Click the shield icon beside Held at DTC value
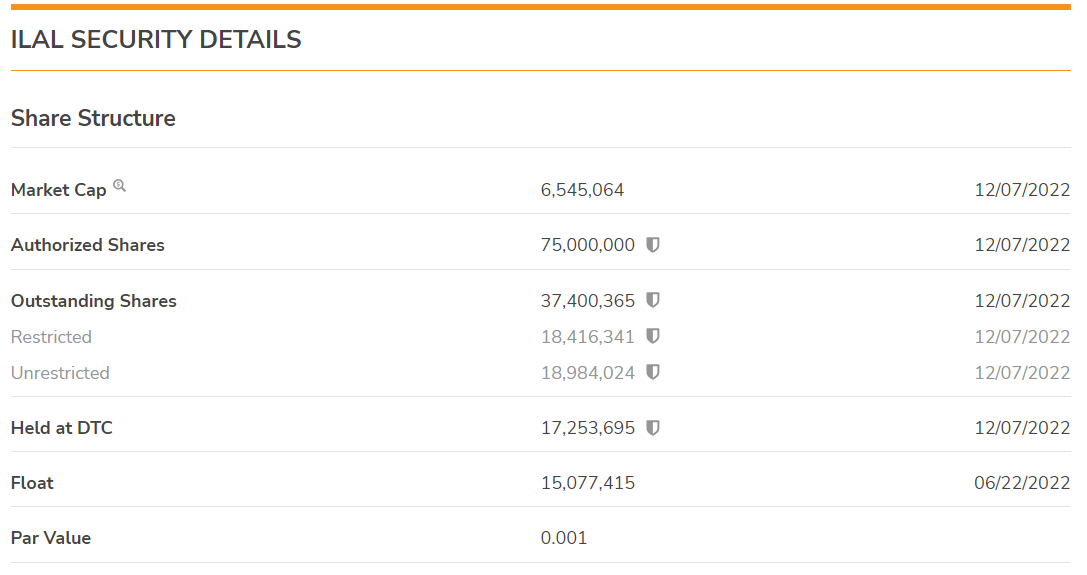Screen dimensions: 1087x575 [653, 428]
